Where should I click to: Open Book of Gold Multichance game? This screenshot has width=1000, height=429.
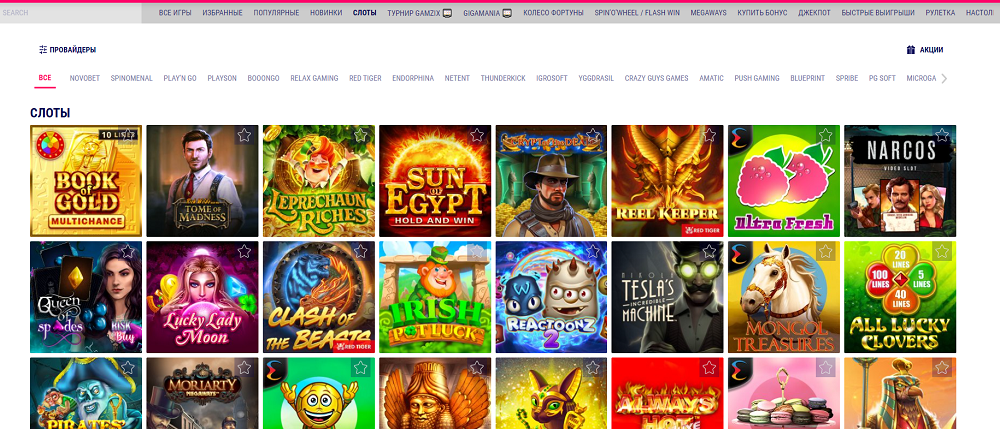tap(86, 181)
